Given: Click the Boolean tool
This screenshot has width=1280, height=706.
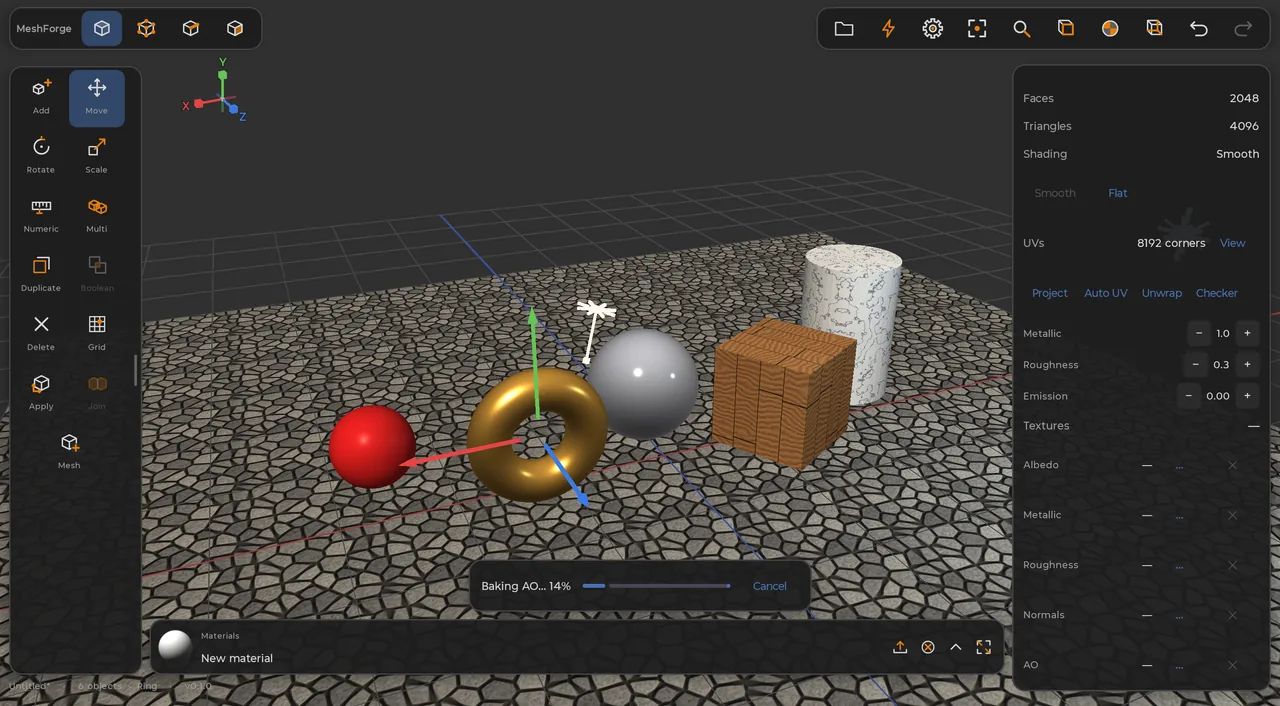Looking at the screenshot, I should [x=97, y=275].
